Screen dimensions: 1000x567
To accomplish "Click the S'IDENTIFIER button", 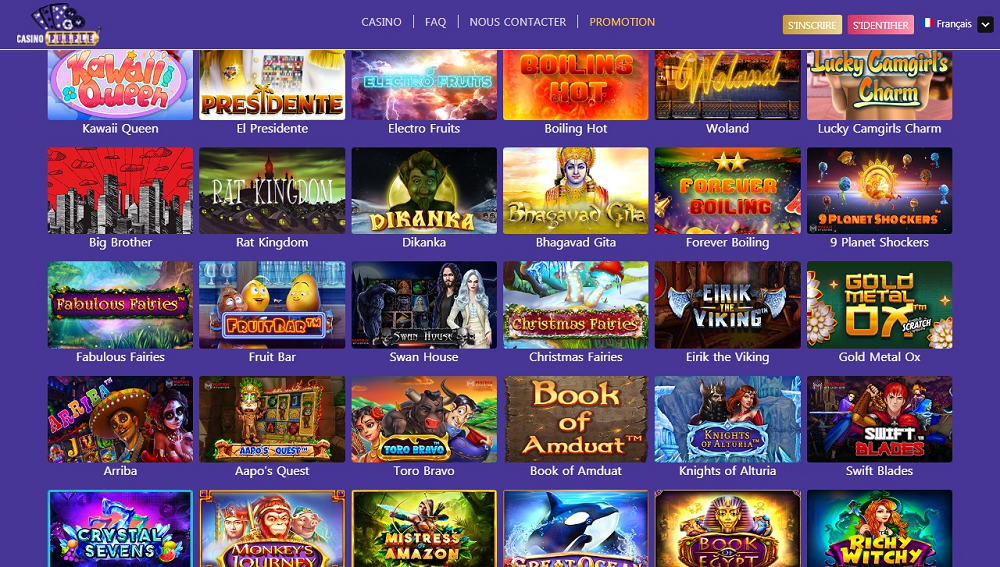I will click(x=881, y=25).
